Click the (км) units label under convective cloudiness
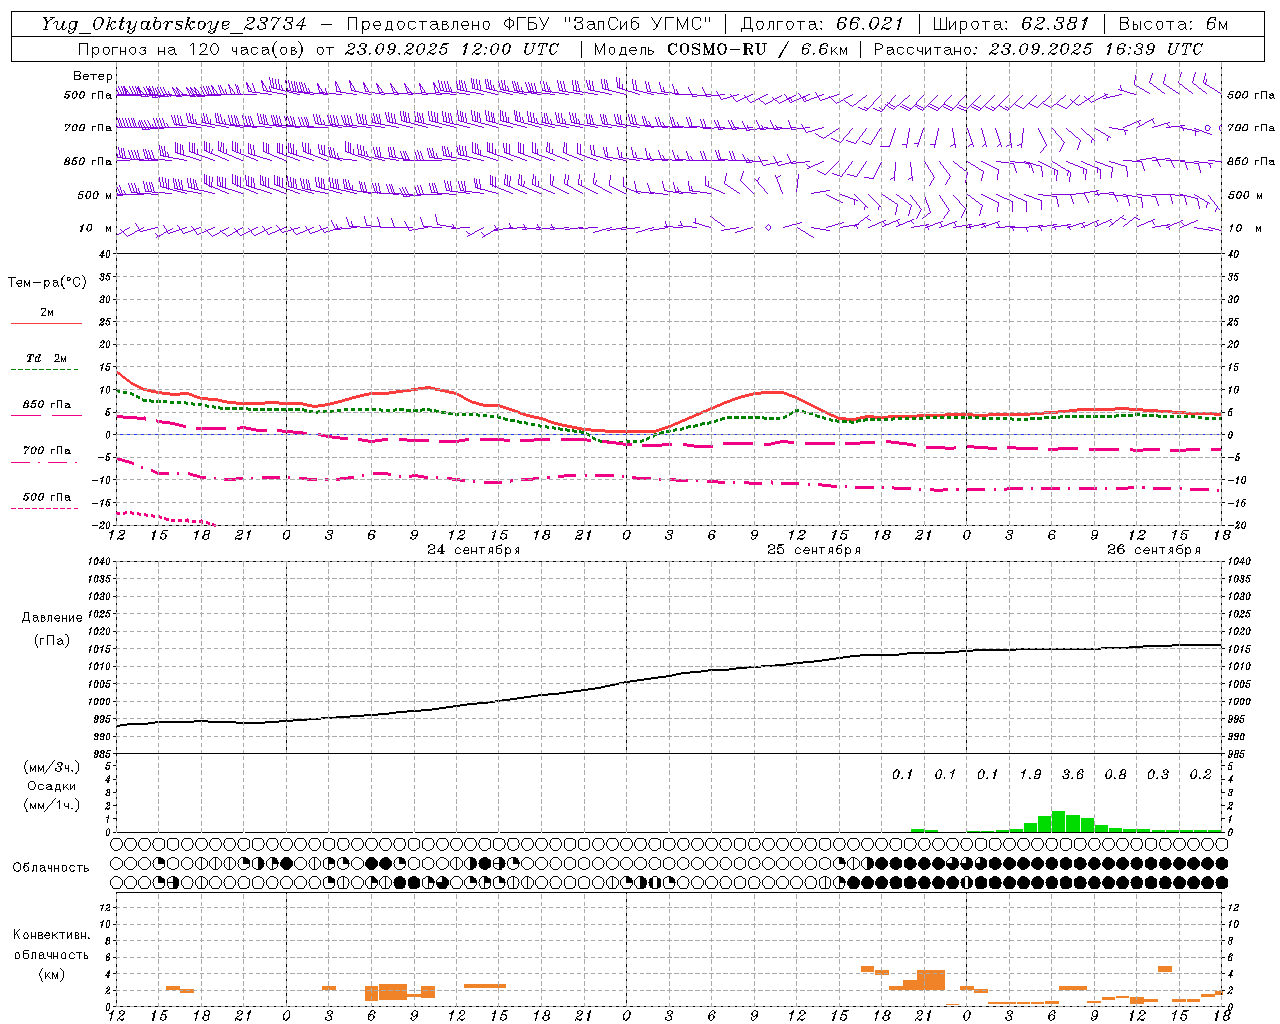The width and height of the screenshot is (1280, 1024). 51,974
